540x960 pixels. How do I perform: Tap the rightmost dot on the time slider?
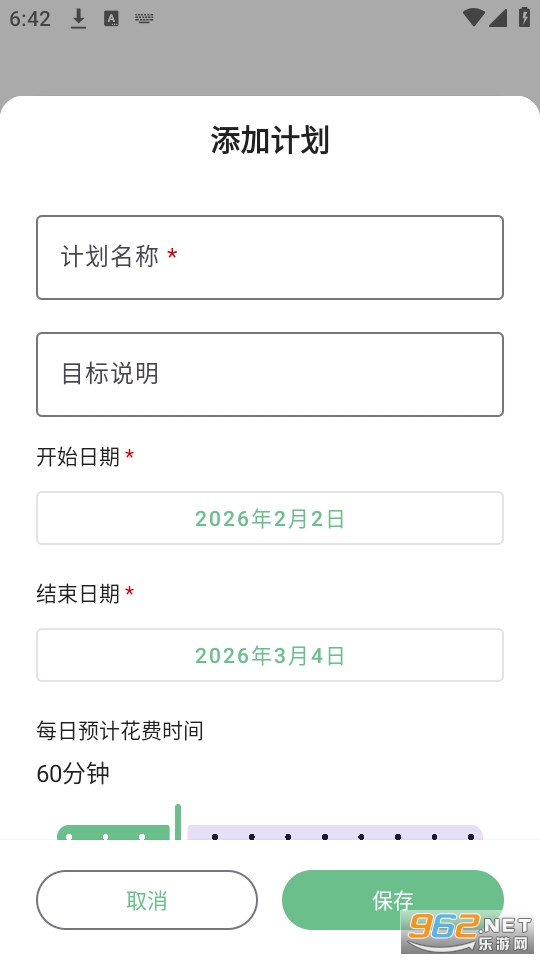click(471, 836)
